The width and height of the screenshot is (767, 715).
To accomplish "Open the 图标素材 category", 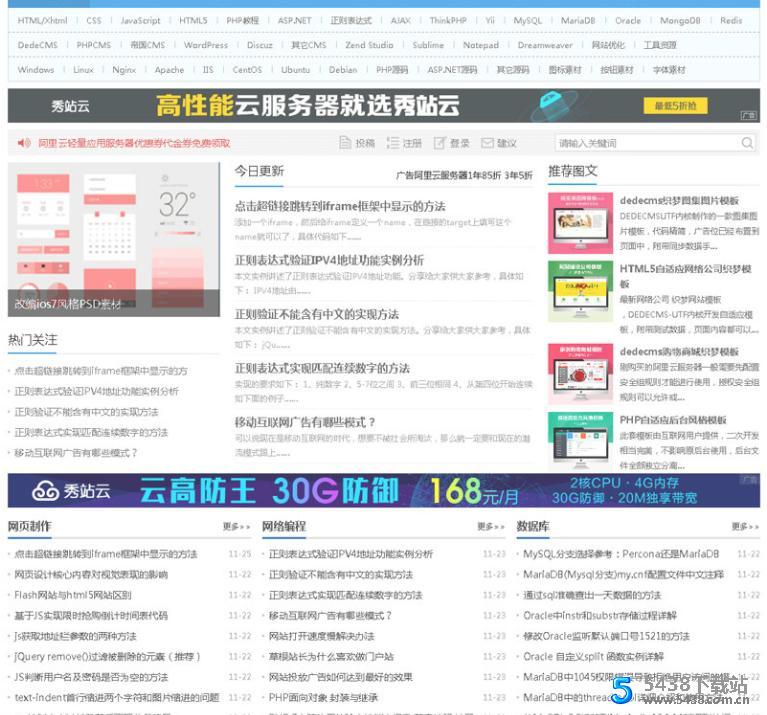I will (565, 70).
